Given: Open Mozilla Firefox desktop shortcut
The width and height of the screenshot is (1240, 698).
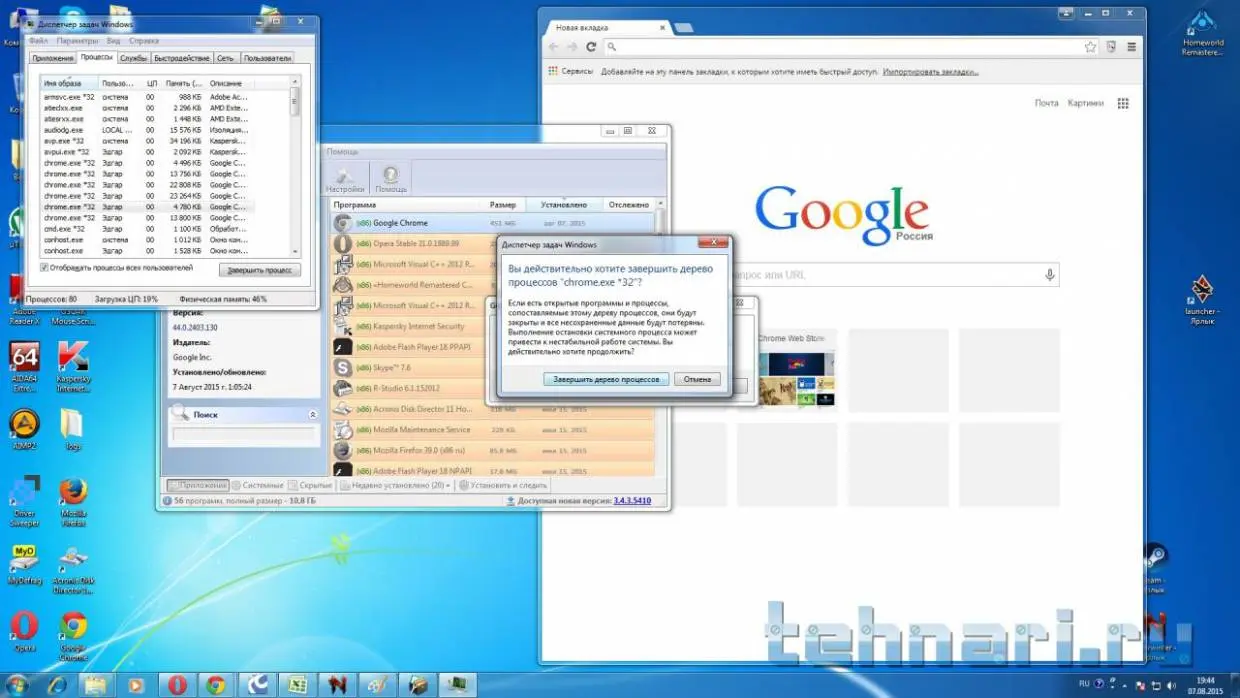Looking at the screenshot, I should pyautogui.click(x=72, y=501).
